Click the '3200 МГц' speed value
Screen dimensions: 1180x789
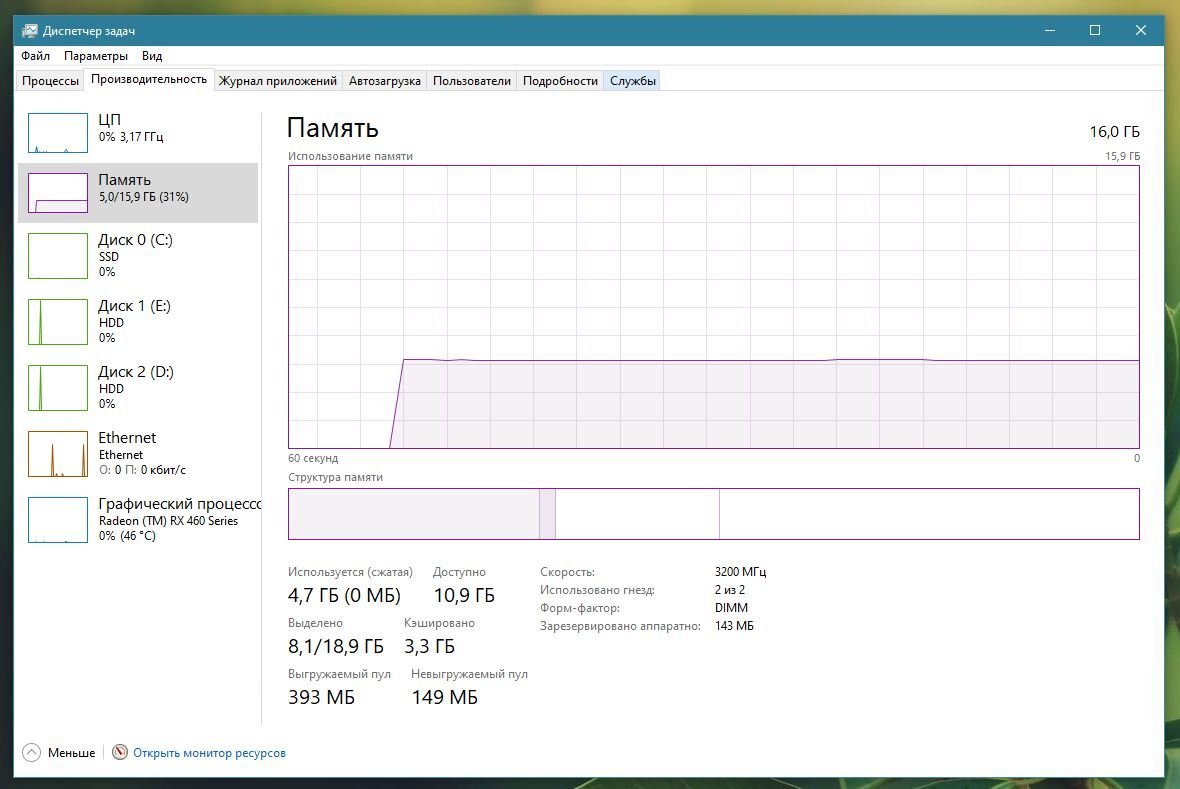[741, 572]
